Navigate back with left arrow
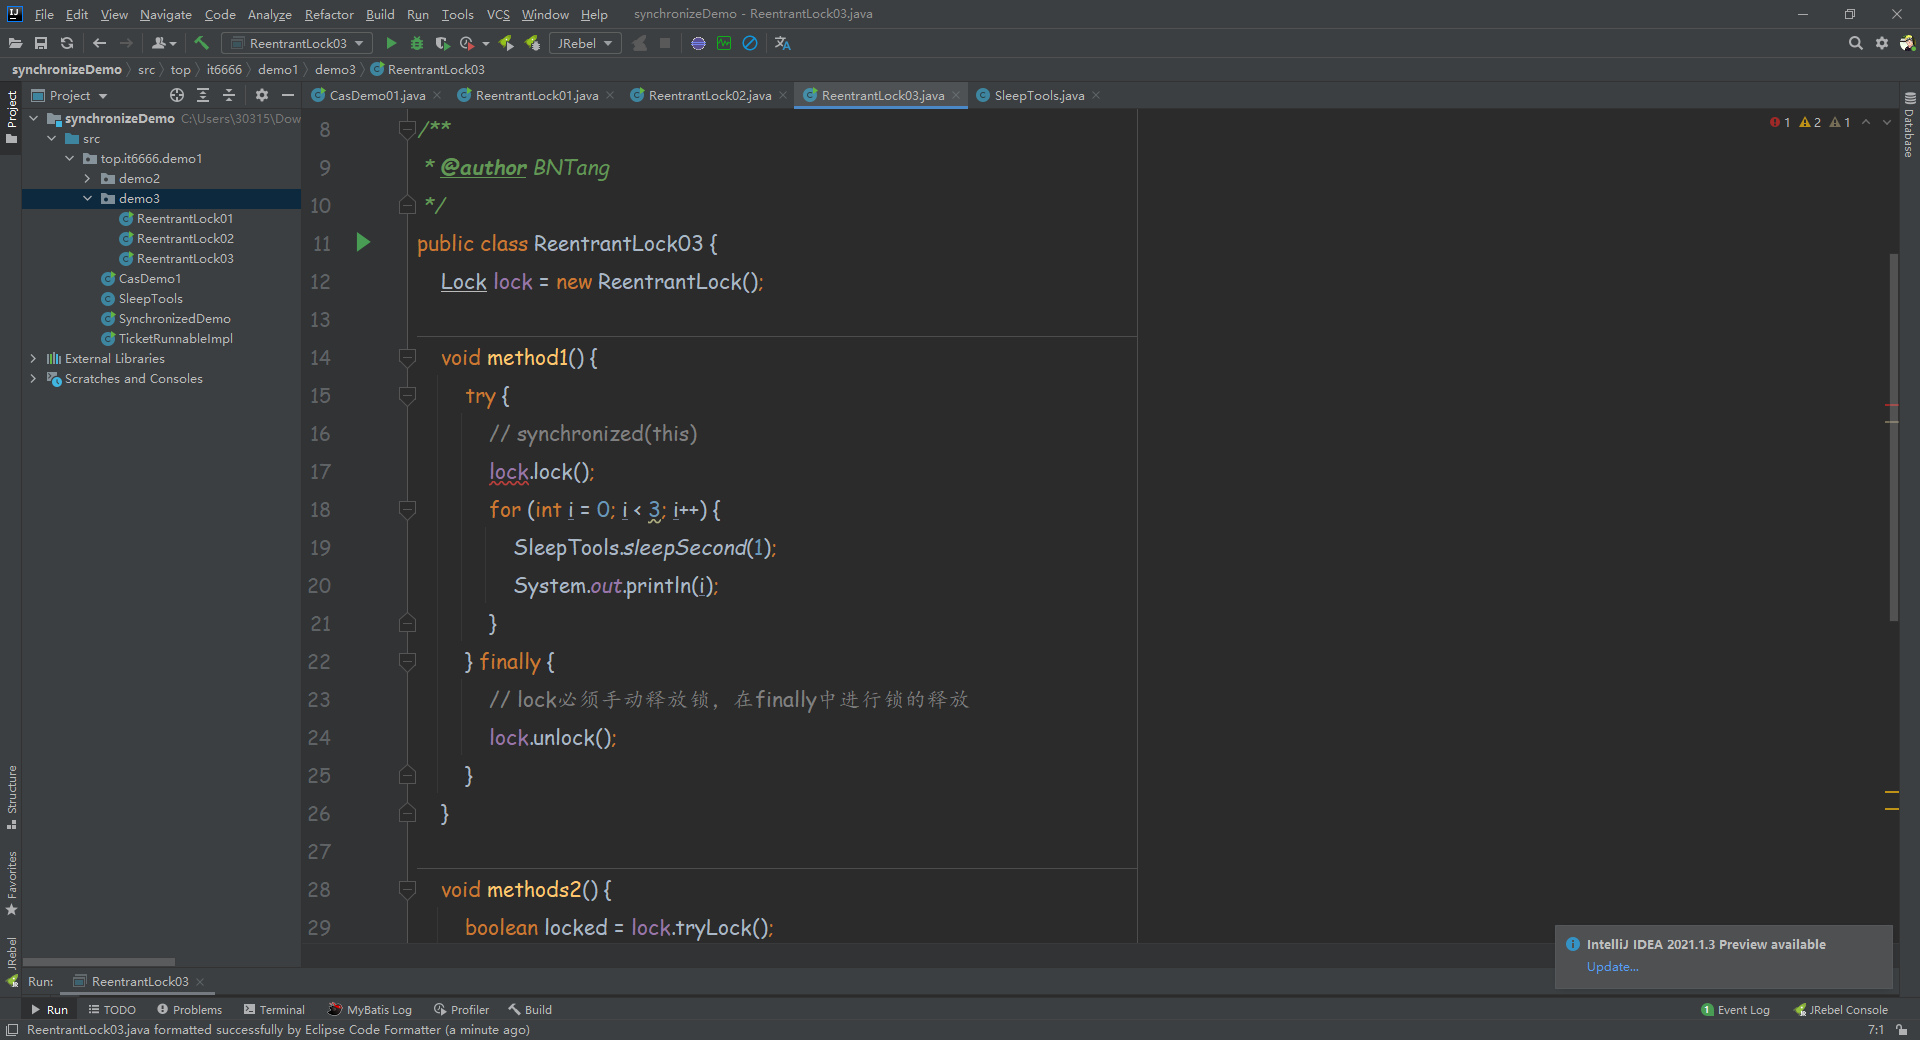 99,43
